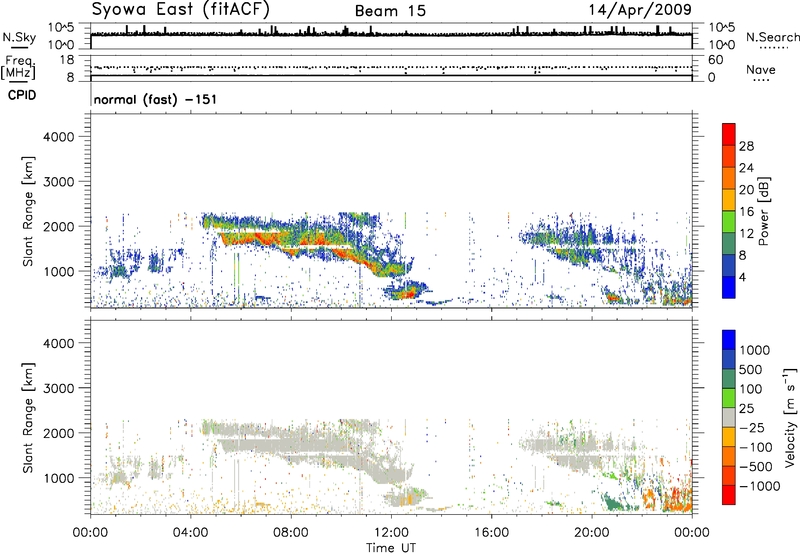This screenshot has width=800, height=554.
Task: Pick the bright blue bottom power colorbar segment
Action: click(729, 287)
